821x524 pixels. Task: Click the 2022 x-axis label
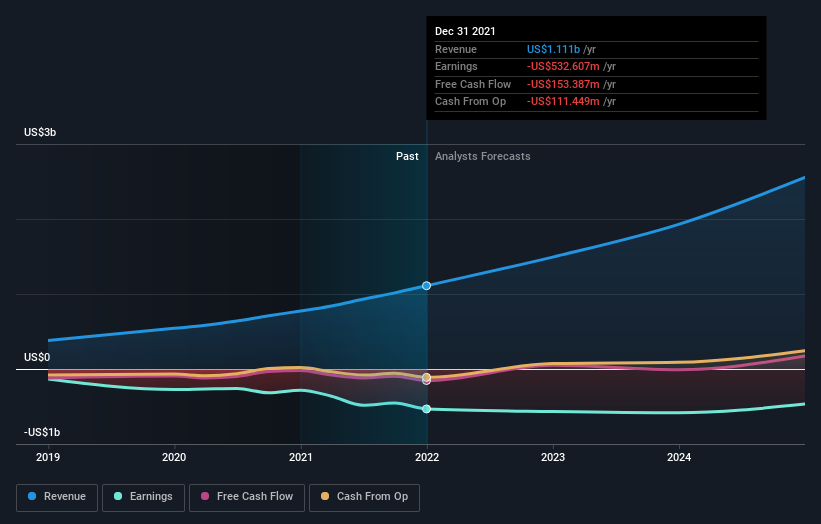click(427, 457)
